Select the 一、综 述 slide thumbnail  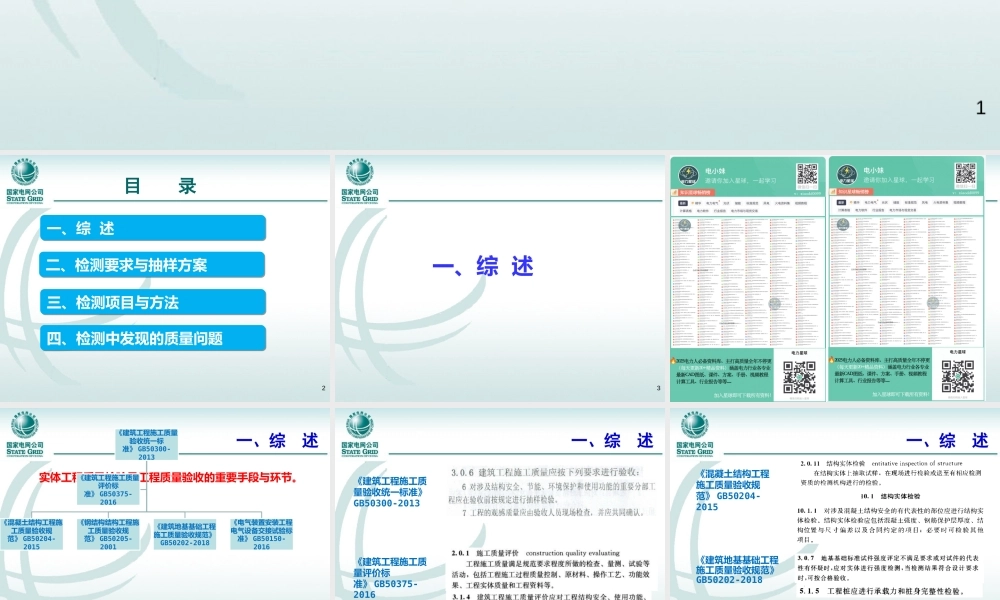point(500,268)
